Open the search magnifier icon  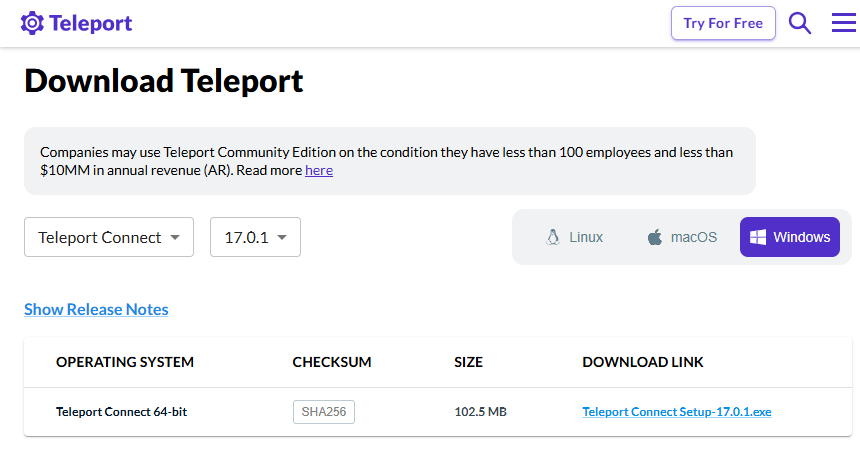[800, 23]
